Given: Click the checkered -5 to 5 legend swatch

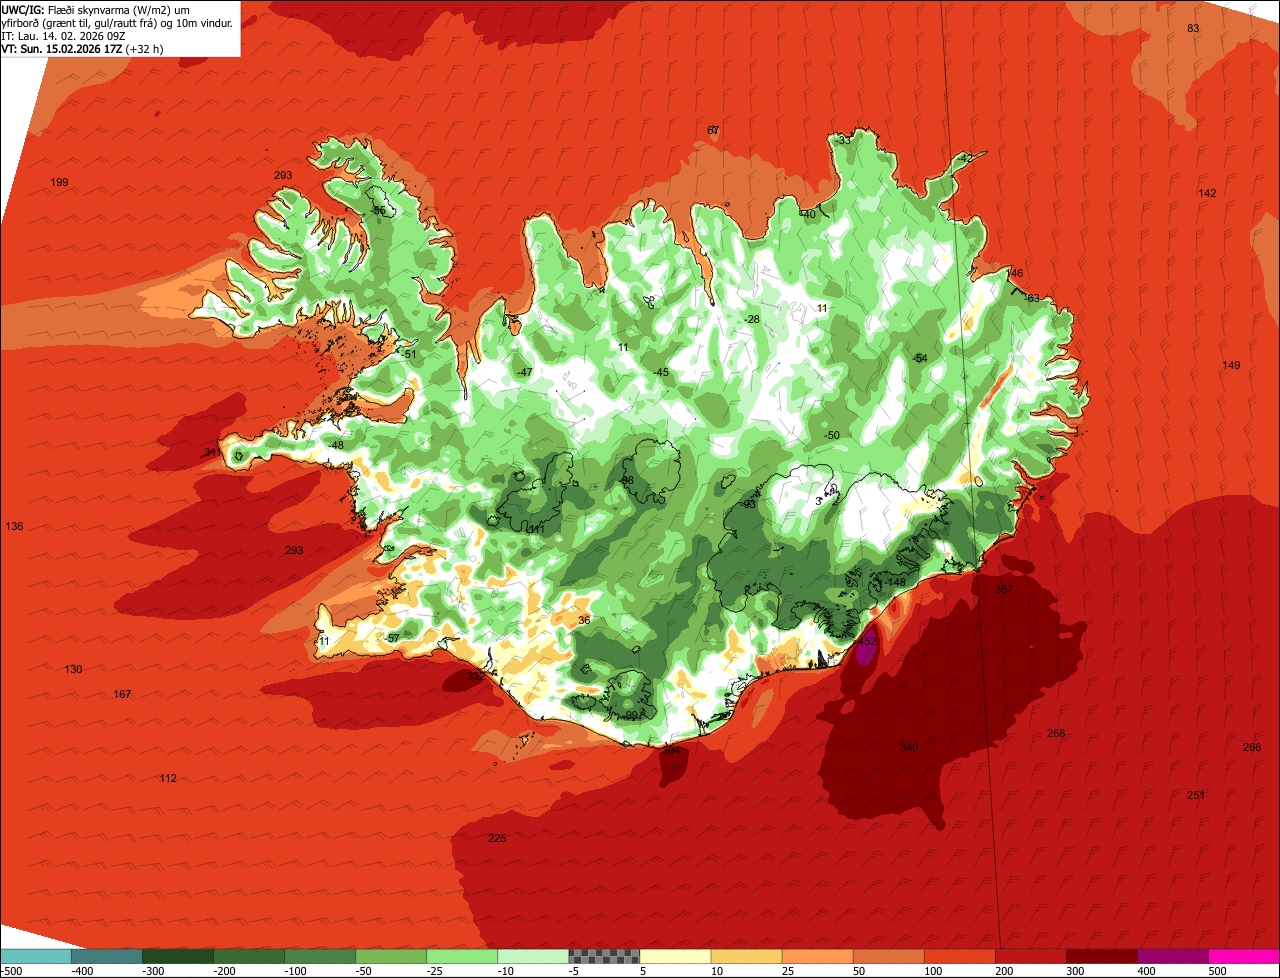Looking at the screenshot, I should click(604, 956).
